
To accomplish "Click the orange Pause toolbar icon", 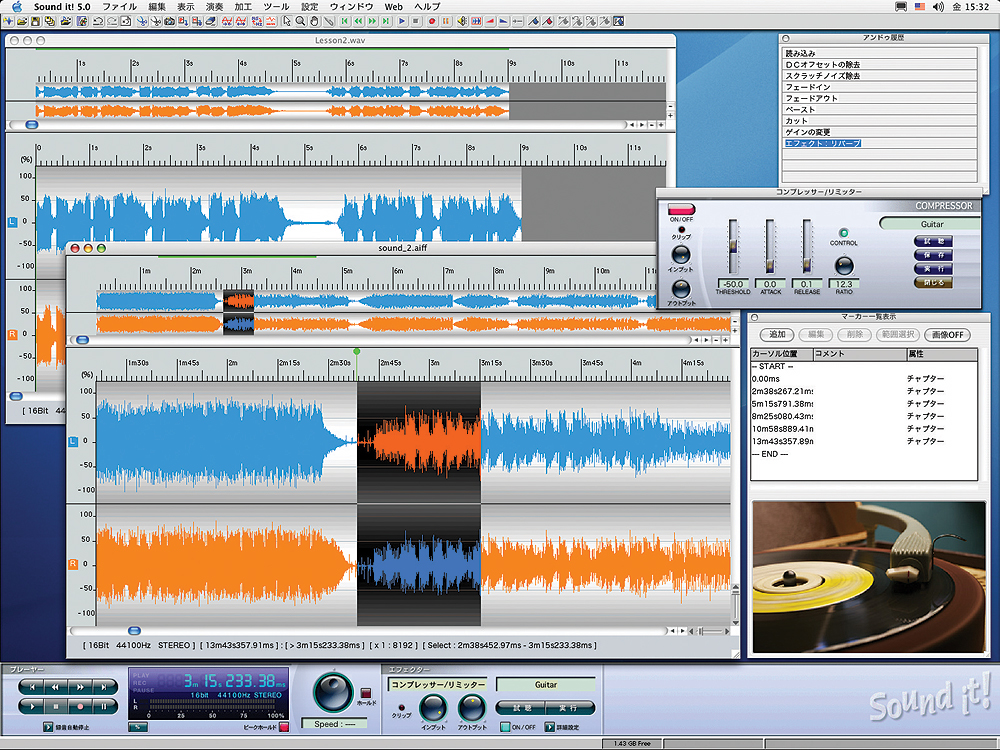I will coord(446,22).
